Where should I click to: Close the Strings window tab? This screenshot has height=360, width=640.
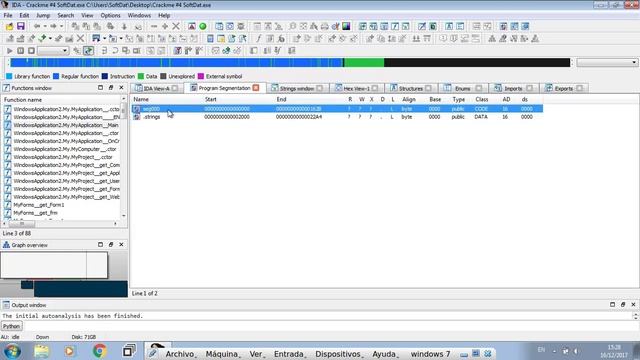pyautogui.click(x=320, y=88)
